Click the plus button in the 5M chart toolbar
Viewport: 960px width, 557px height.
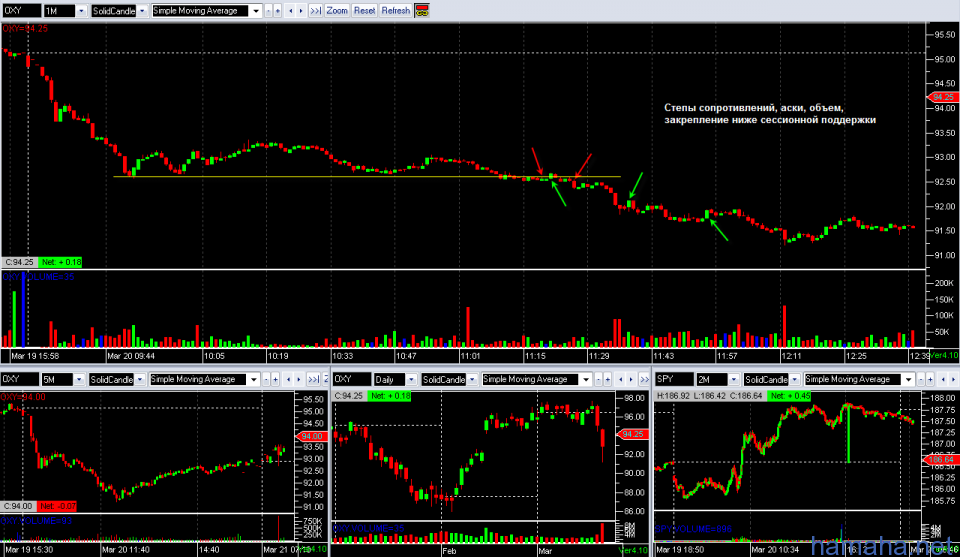[x=276, y=379]
